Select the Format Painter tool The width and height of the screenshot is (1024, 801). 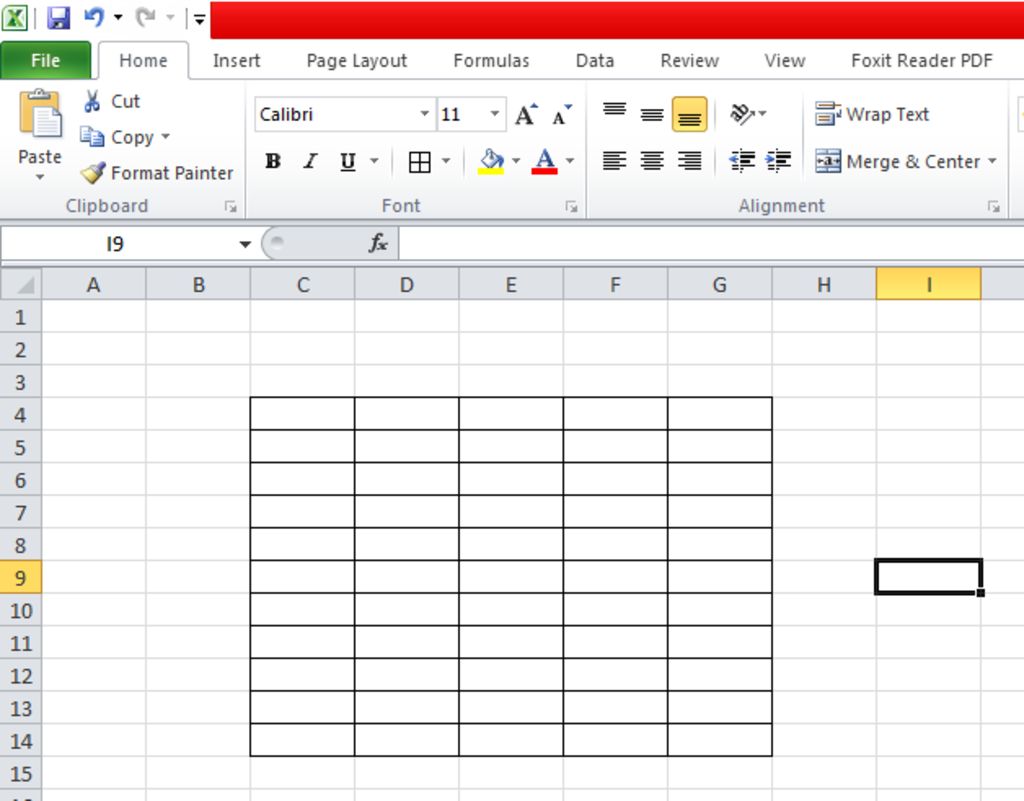[x=157, y=173]
